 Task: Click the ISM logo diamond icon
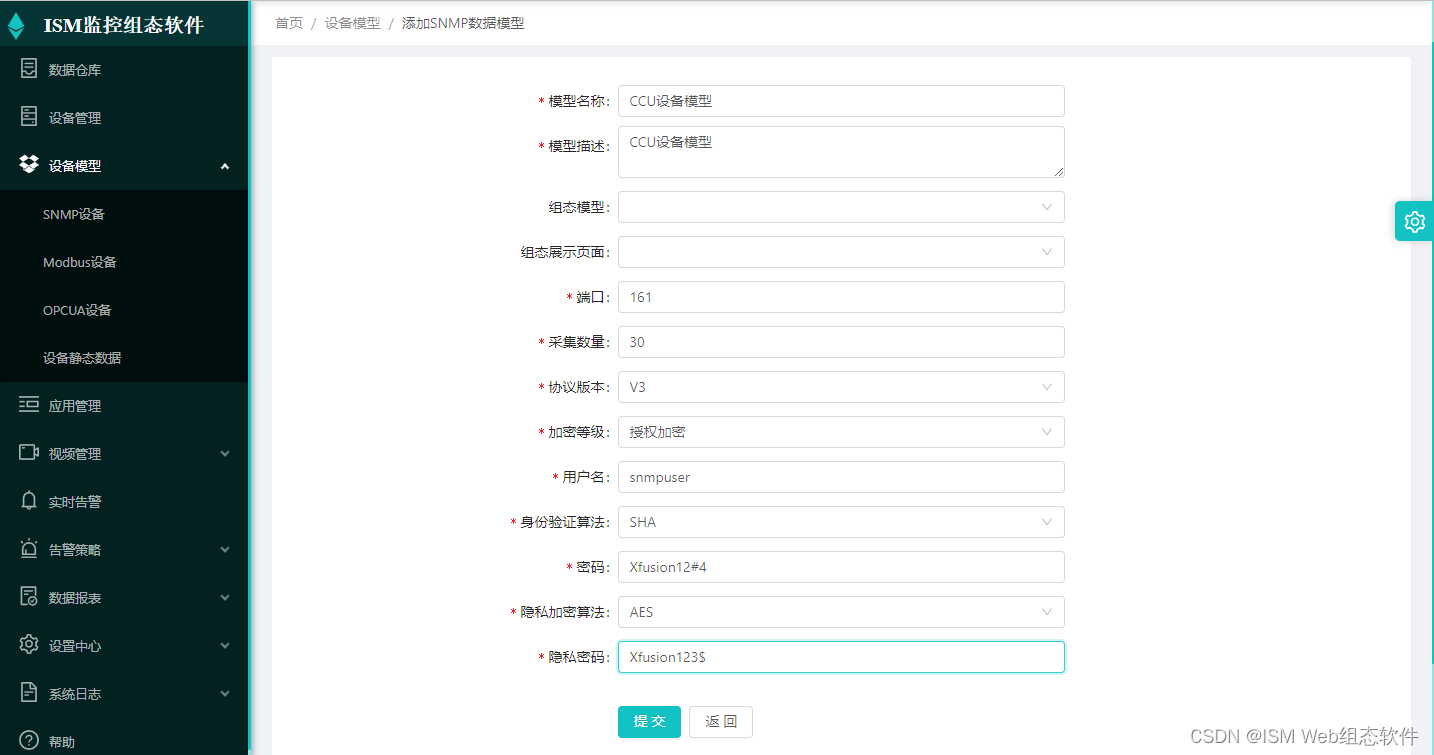coord(16,25)
